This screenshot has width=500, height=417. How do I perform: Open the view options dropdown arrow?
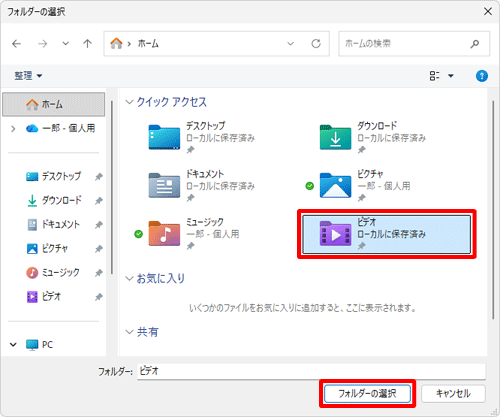(x=451, y=76)
